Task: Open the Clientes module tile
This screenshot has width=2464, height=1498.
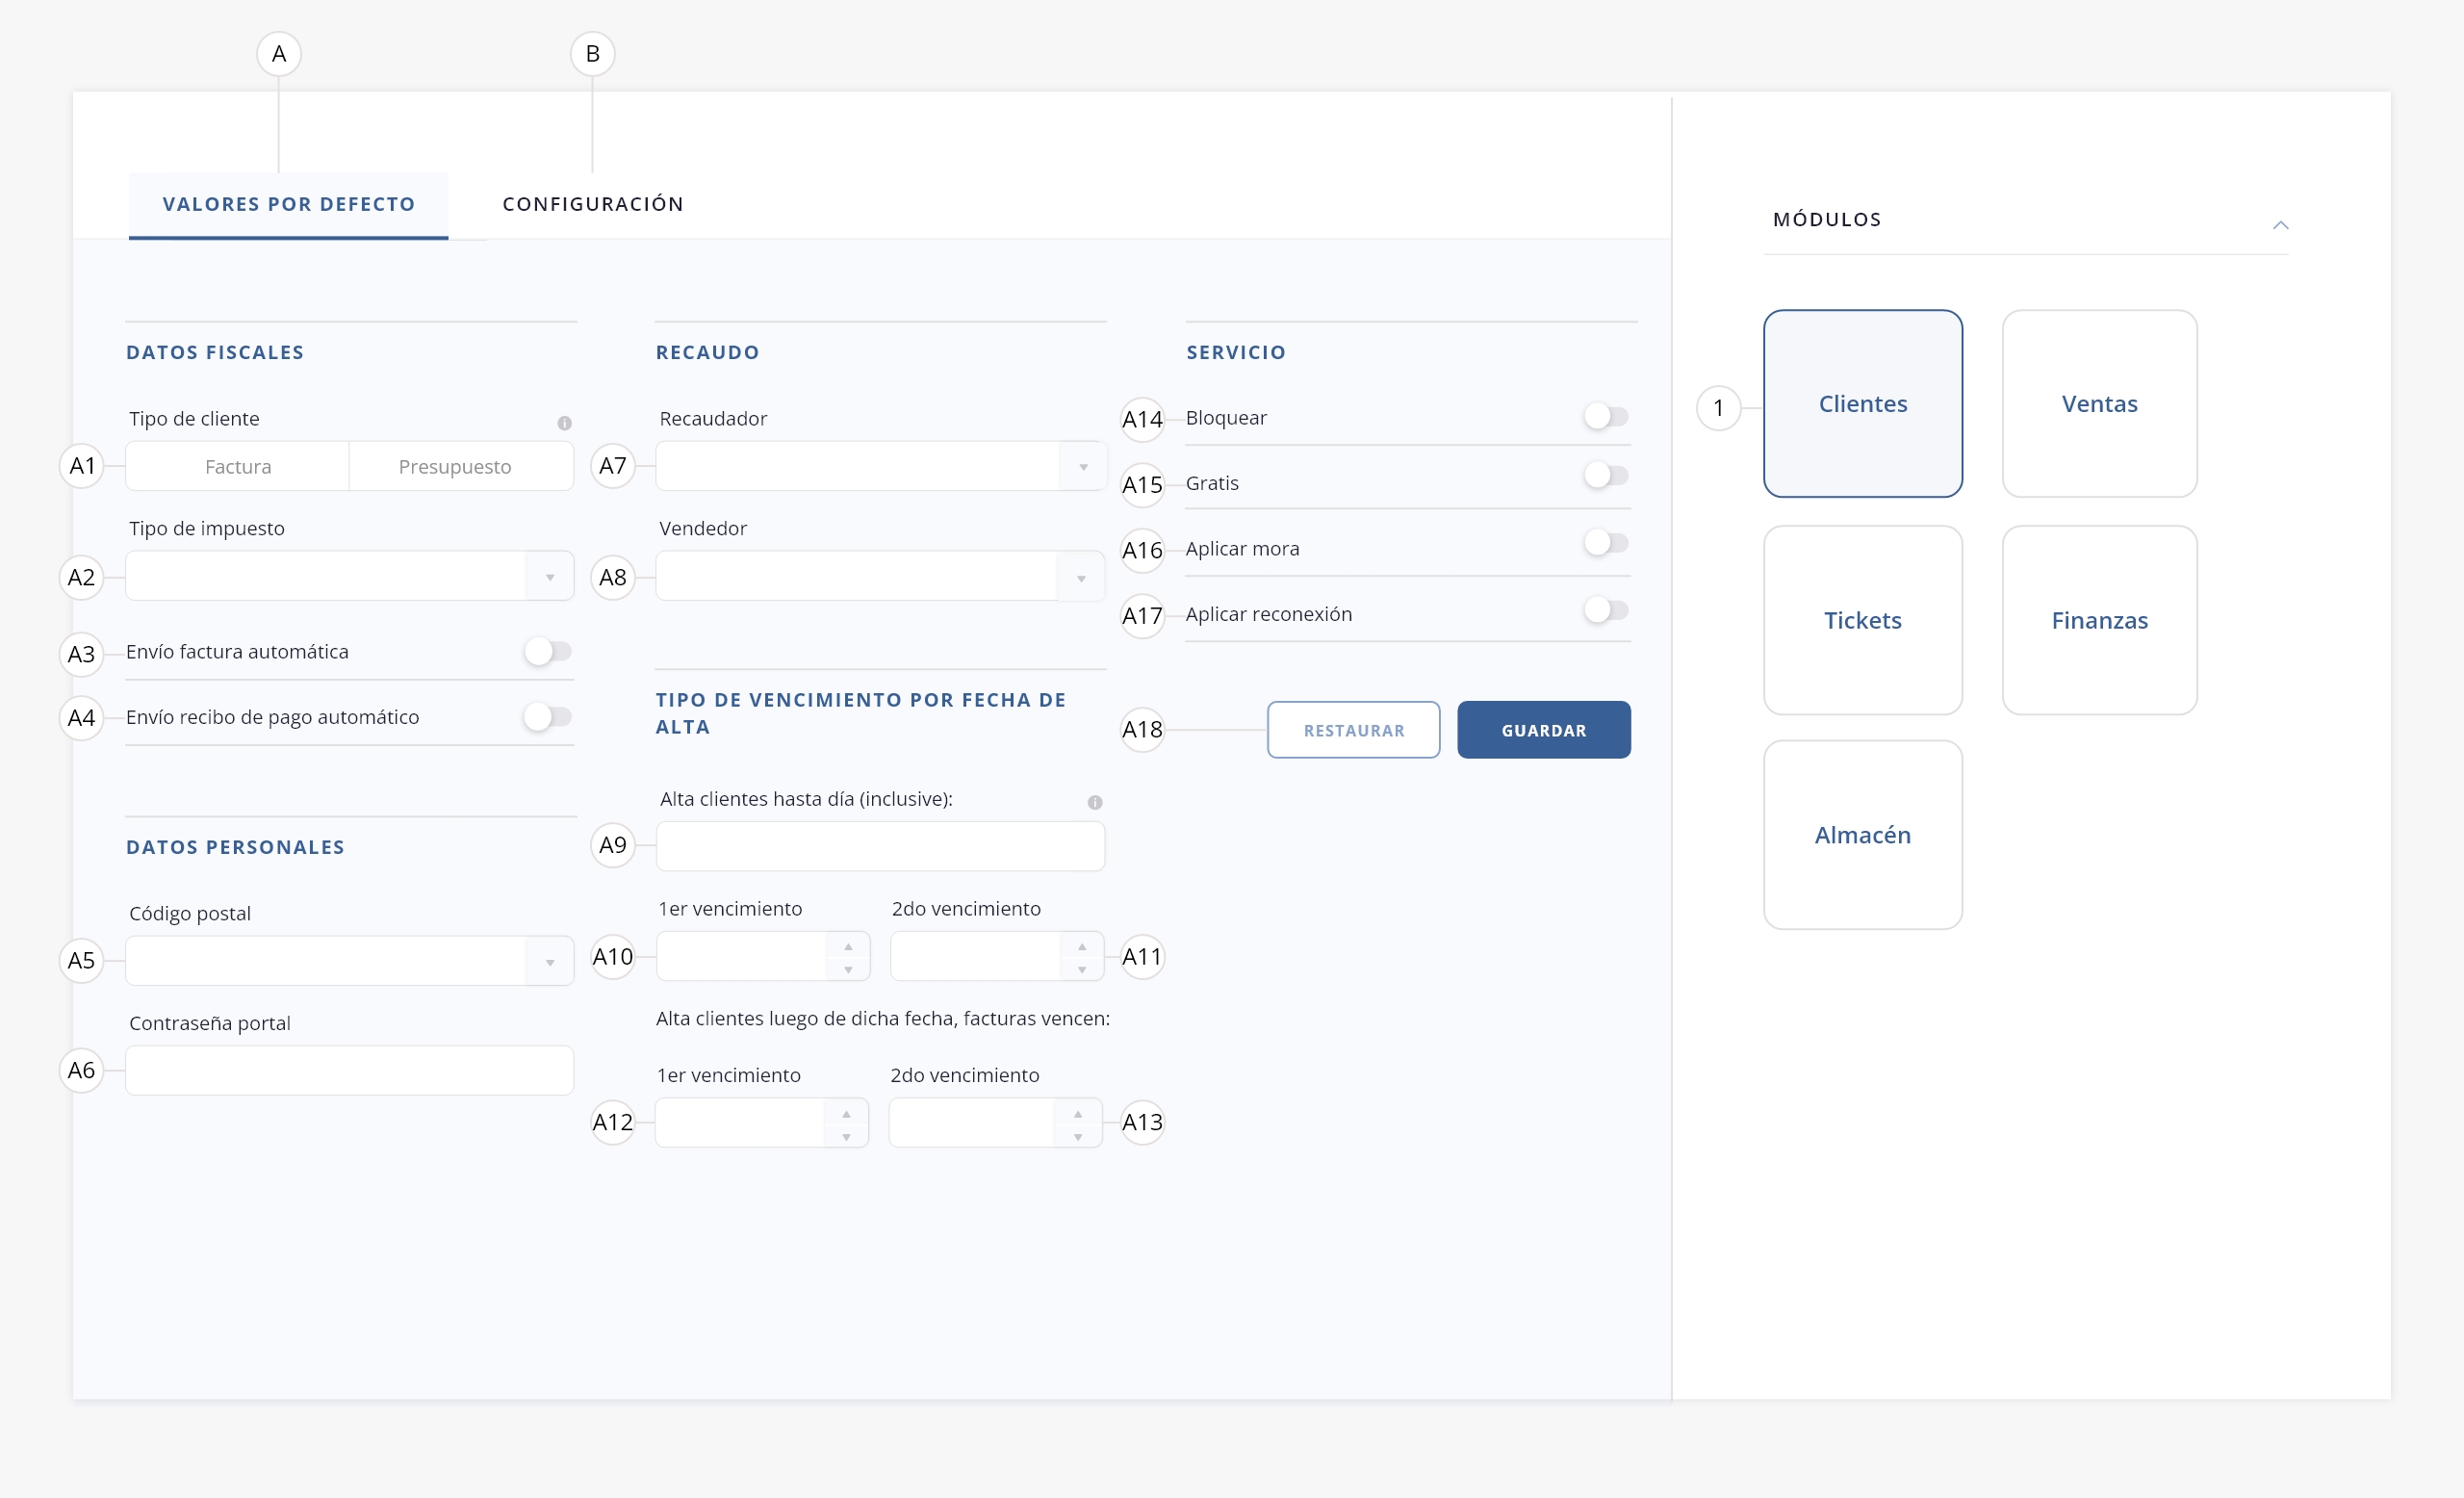Action: pyautogui.click(x=1862, y=403)
